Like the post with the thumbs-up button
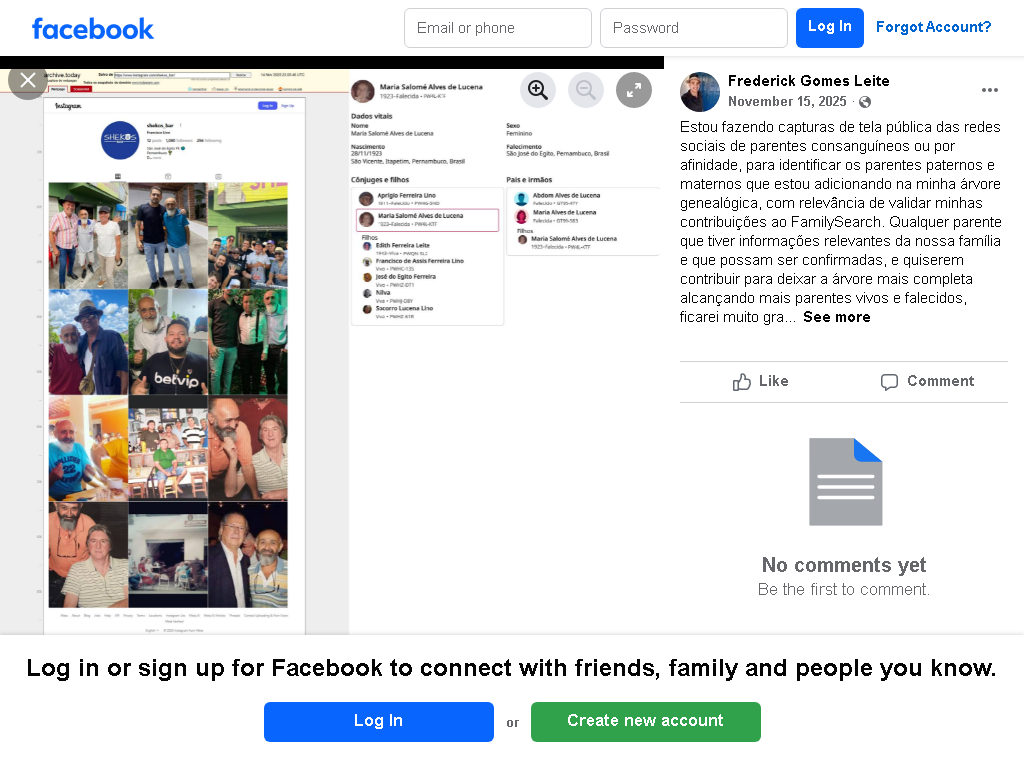 point(761,381)
